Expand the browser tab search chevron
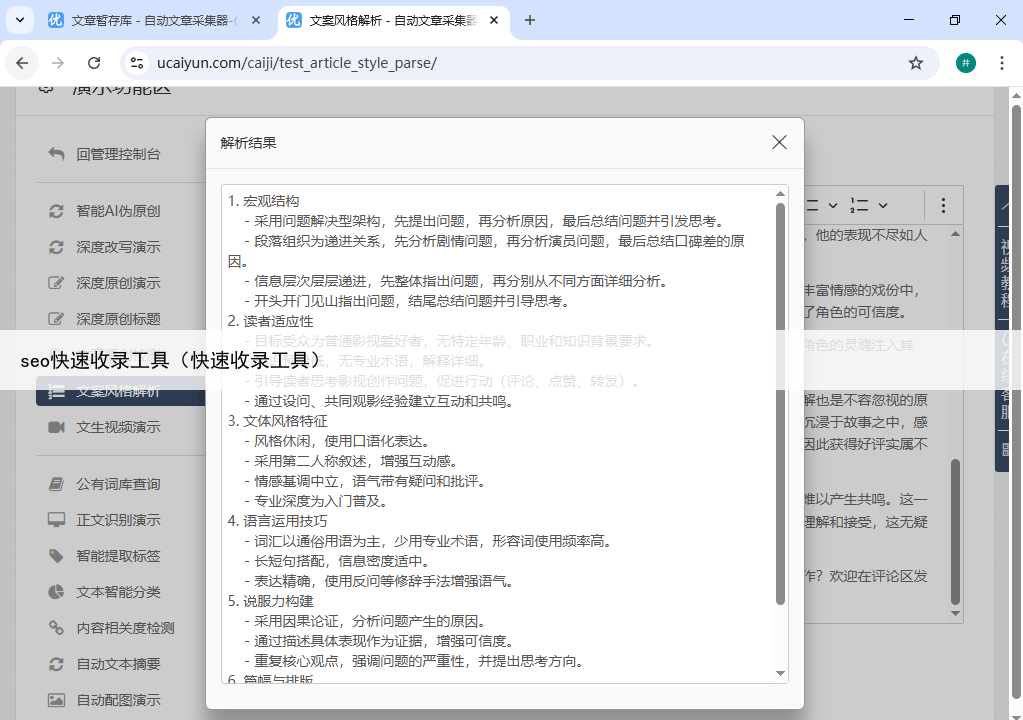The height and width of the screenshot is (720, 1023). click(x=19, y=20)
